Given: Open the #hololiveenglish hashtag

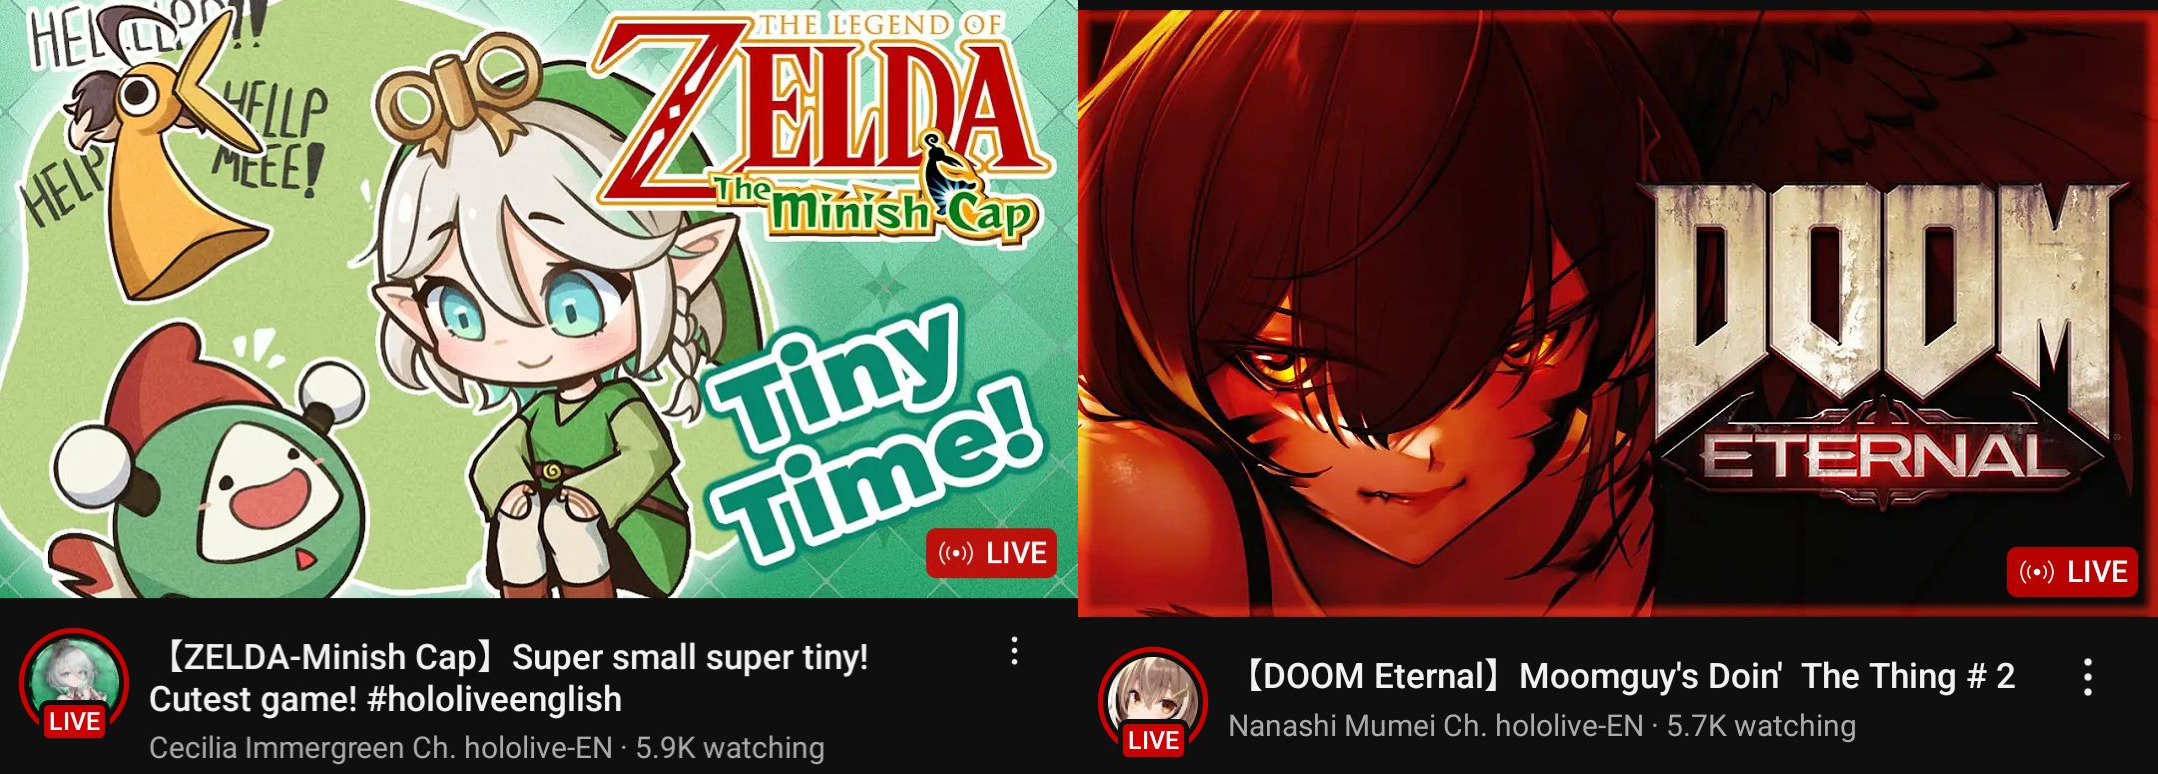Looking at the screenshot, I should tap(495, 699).
